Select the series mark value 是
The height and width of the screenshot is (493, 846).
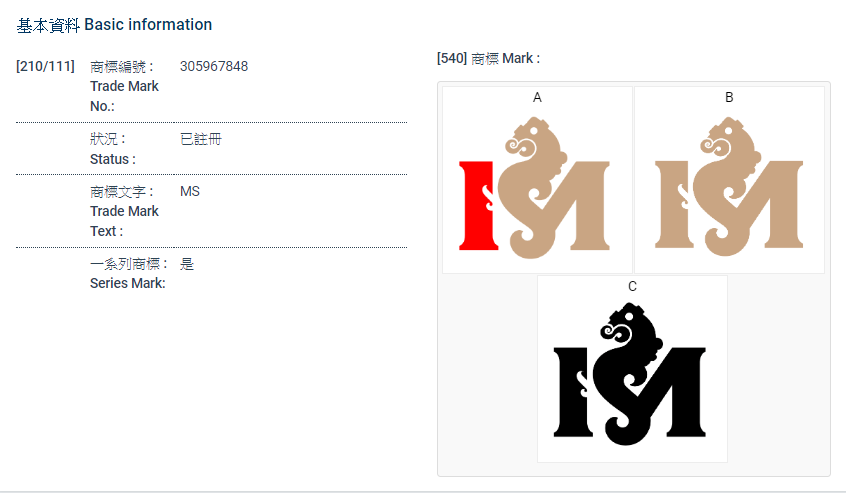click(187, 264)
